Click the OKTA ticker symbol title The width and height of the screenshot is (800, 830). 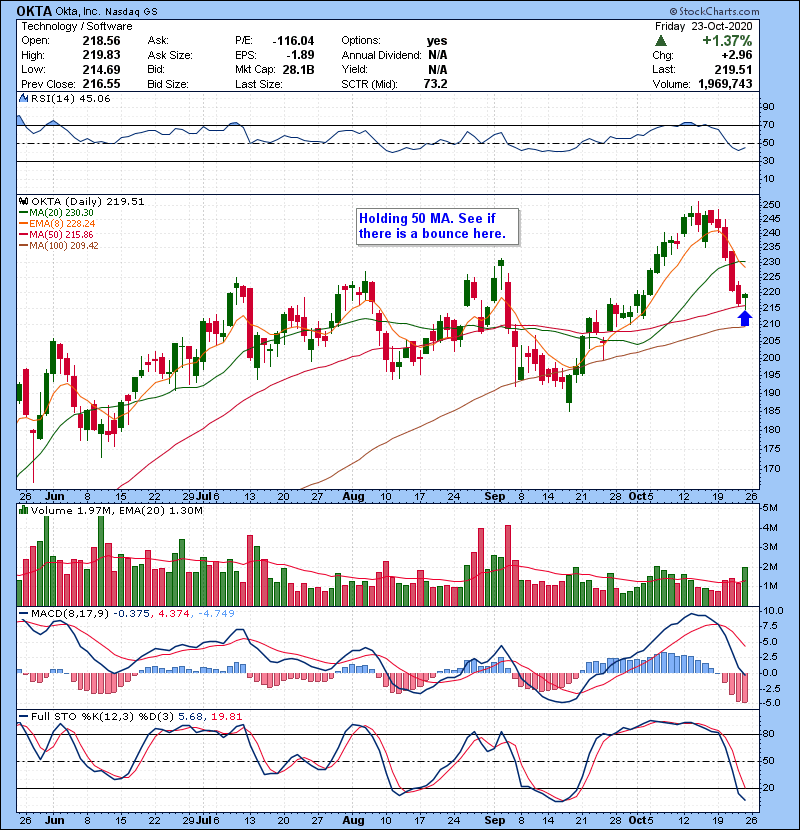pyautogui.click(x=38, y=9)
